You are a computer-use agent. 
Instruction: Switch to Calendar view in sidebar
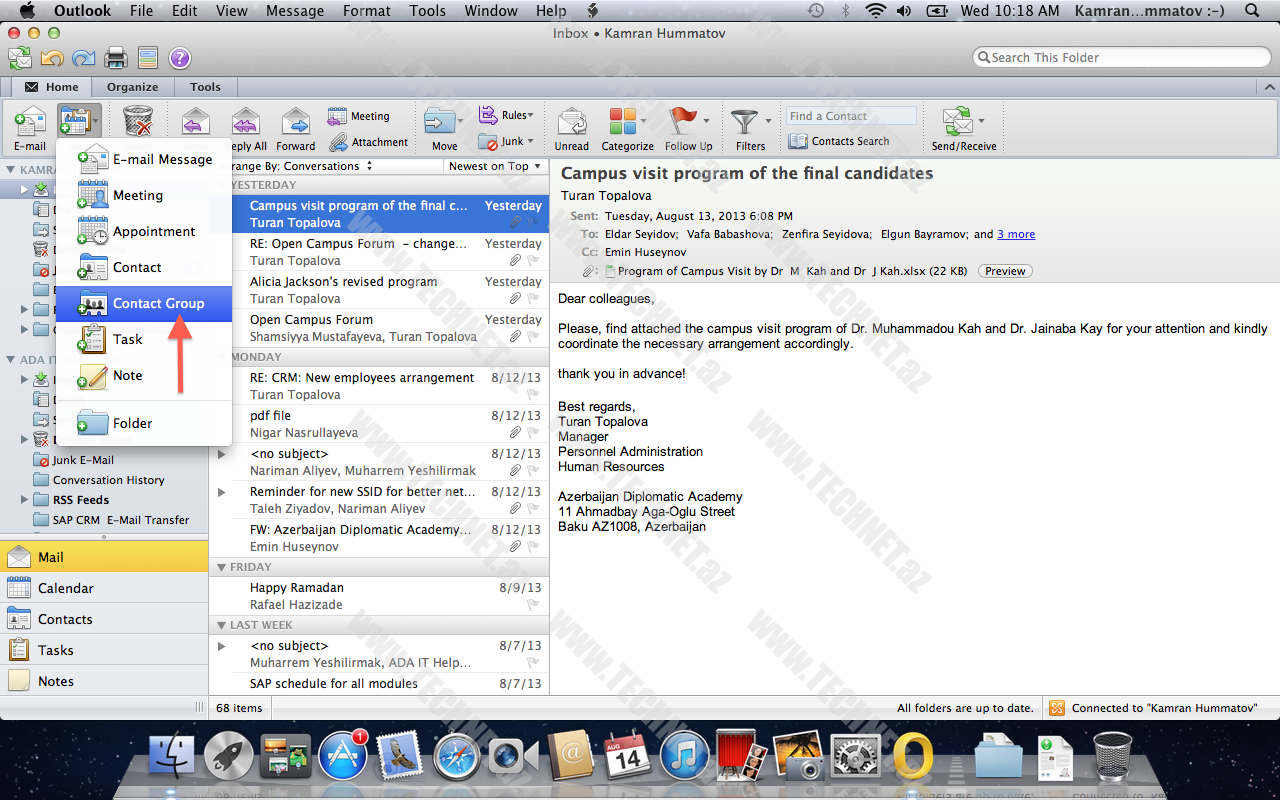pyautogui.click(x=66, y=588)
